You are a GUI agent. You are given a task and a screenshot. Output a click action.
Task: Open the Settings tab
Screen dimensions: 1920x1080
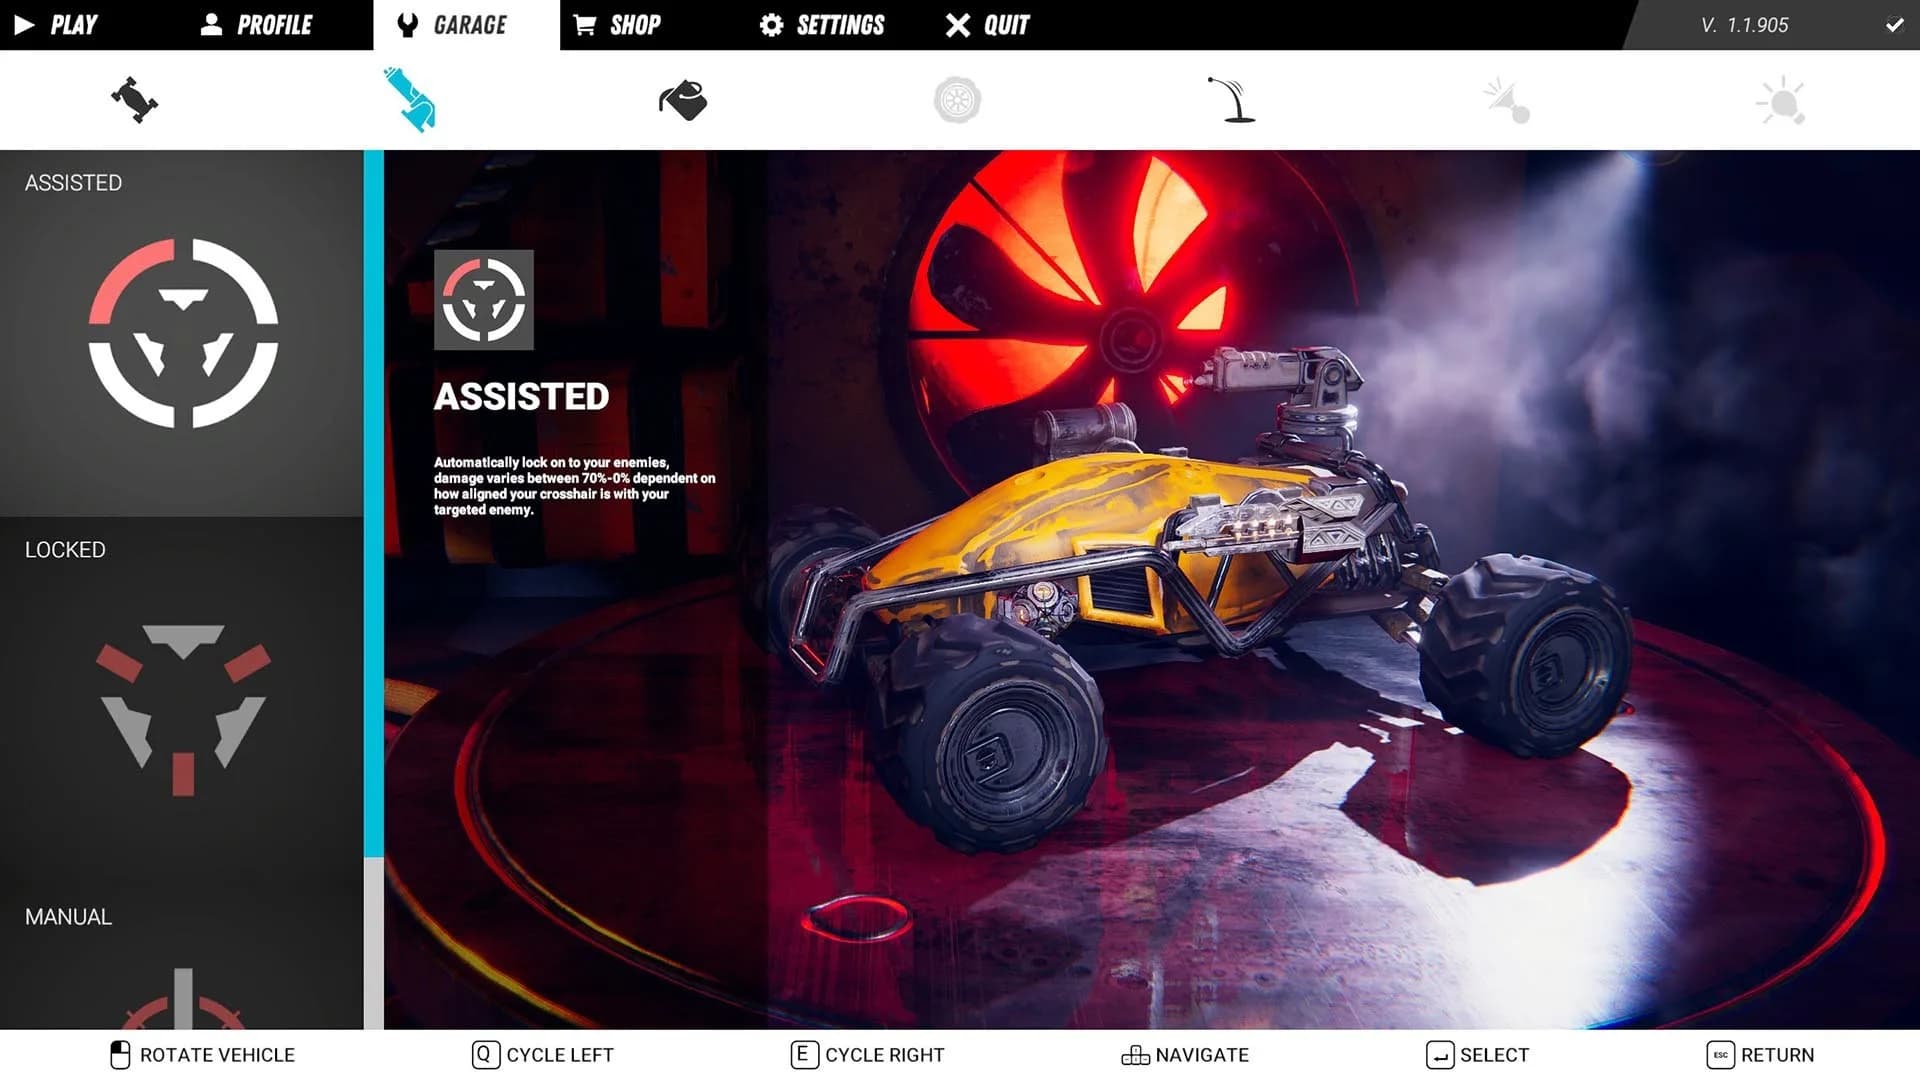(x=822, y=25)
